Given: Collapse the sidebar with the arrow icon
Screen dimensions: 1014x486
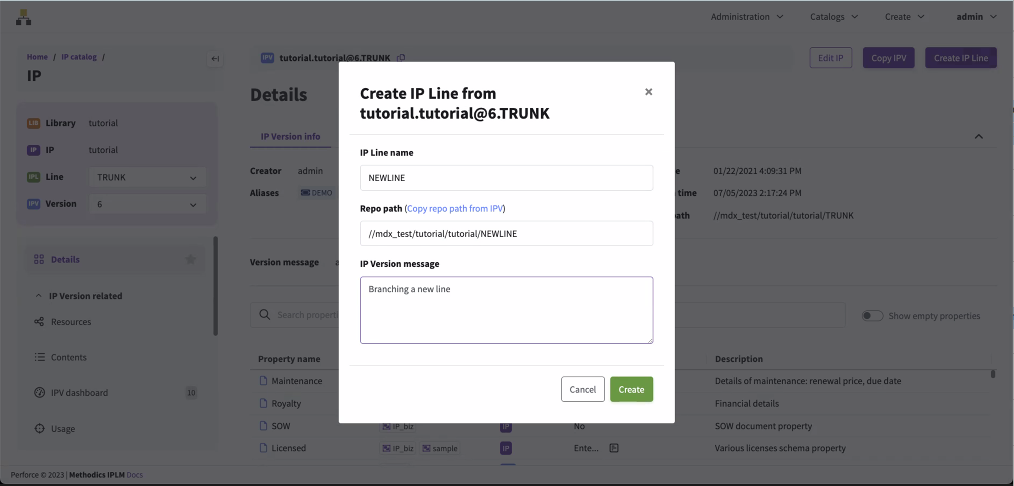Looking at the screenshot, I should pyautogui.click(x=215, y=59).
